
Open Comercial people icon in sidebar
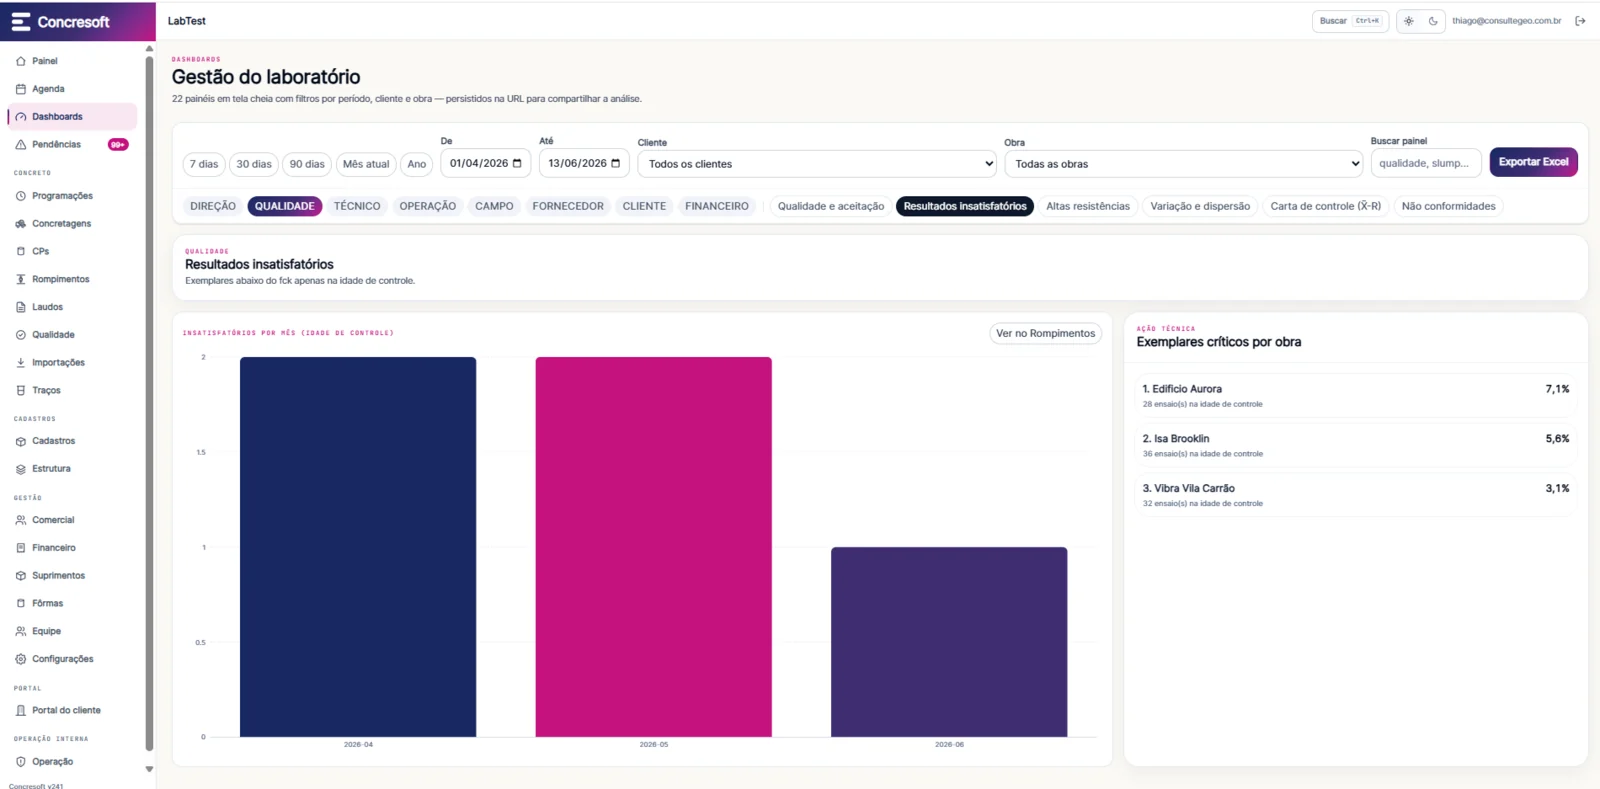20,520
